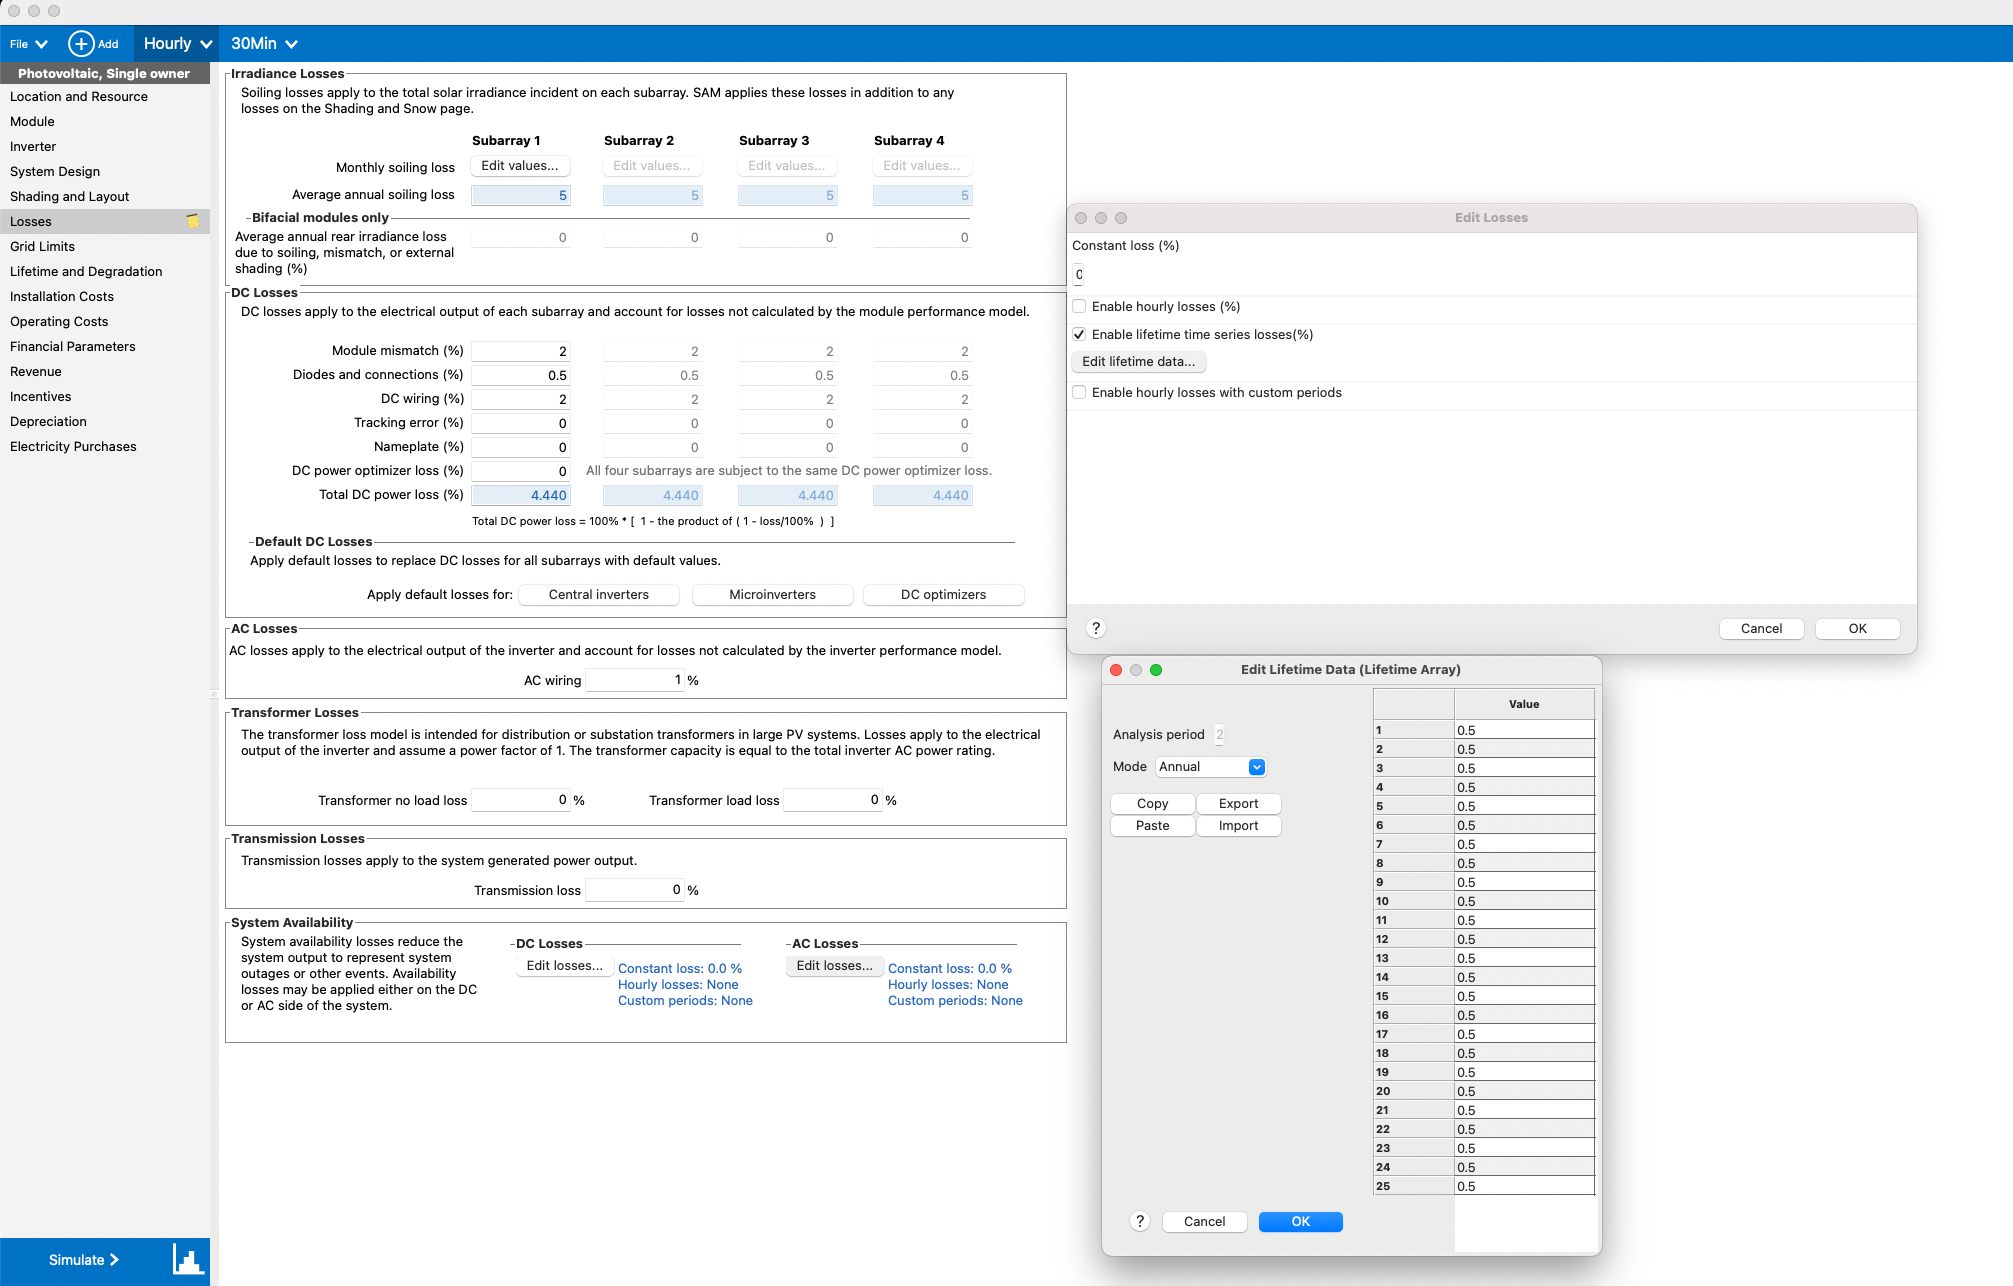Click Simulate arrow button
Viewport: 2013px width, 1286px height.
click(x=84, y=1260)
